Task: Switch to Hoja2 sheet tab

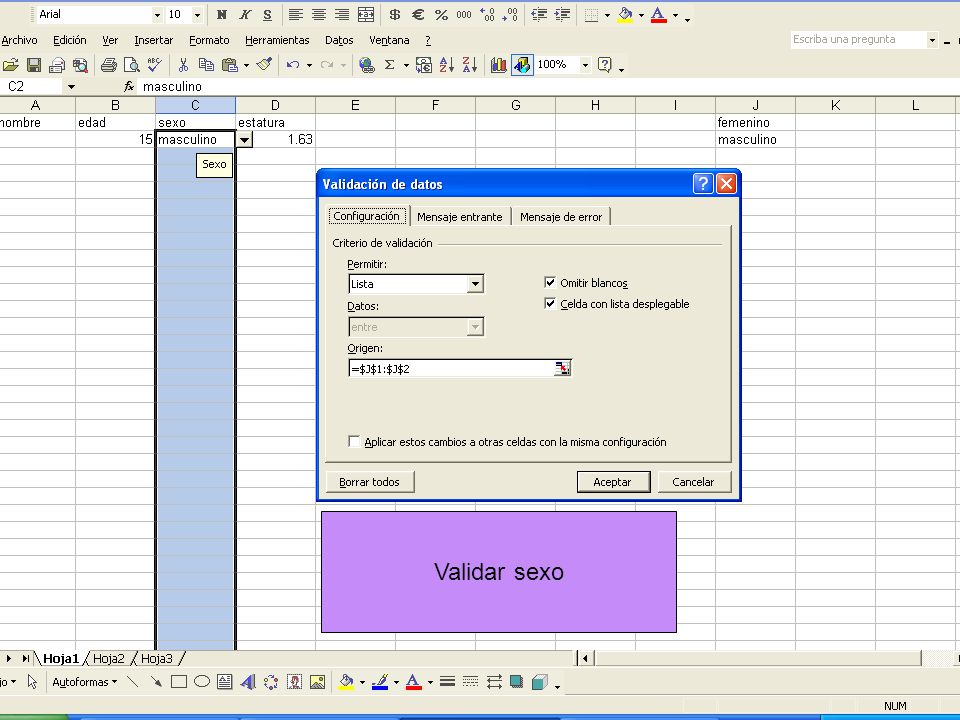Action: pyautogui.click(x=108, y=659)
